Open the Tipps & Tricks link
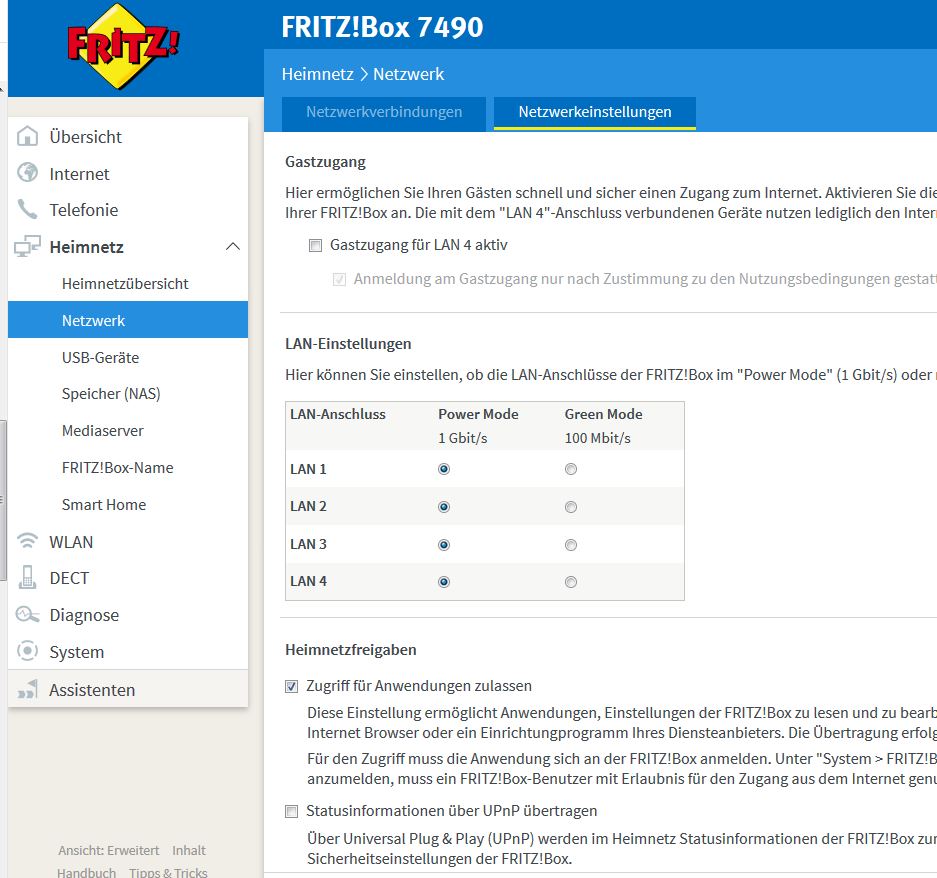The image size is (937, 878). click(169, 872)
